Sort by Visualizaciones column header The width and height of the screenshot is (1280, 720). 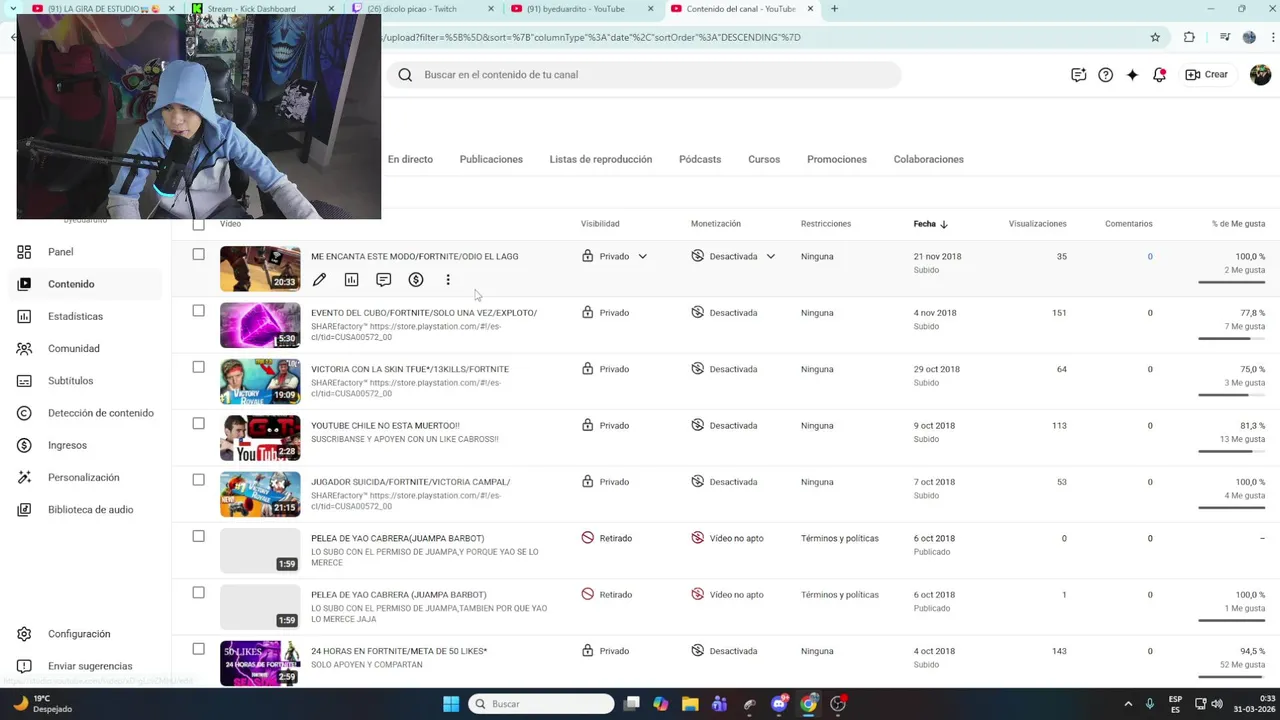click(x=1037, y=224)
